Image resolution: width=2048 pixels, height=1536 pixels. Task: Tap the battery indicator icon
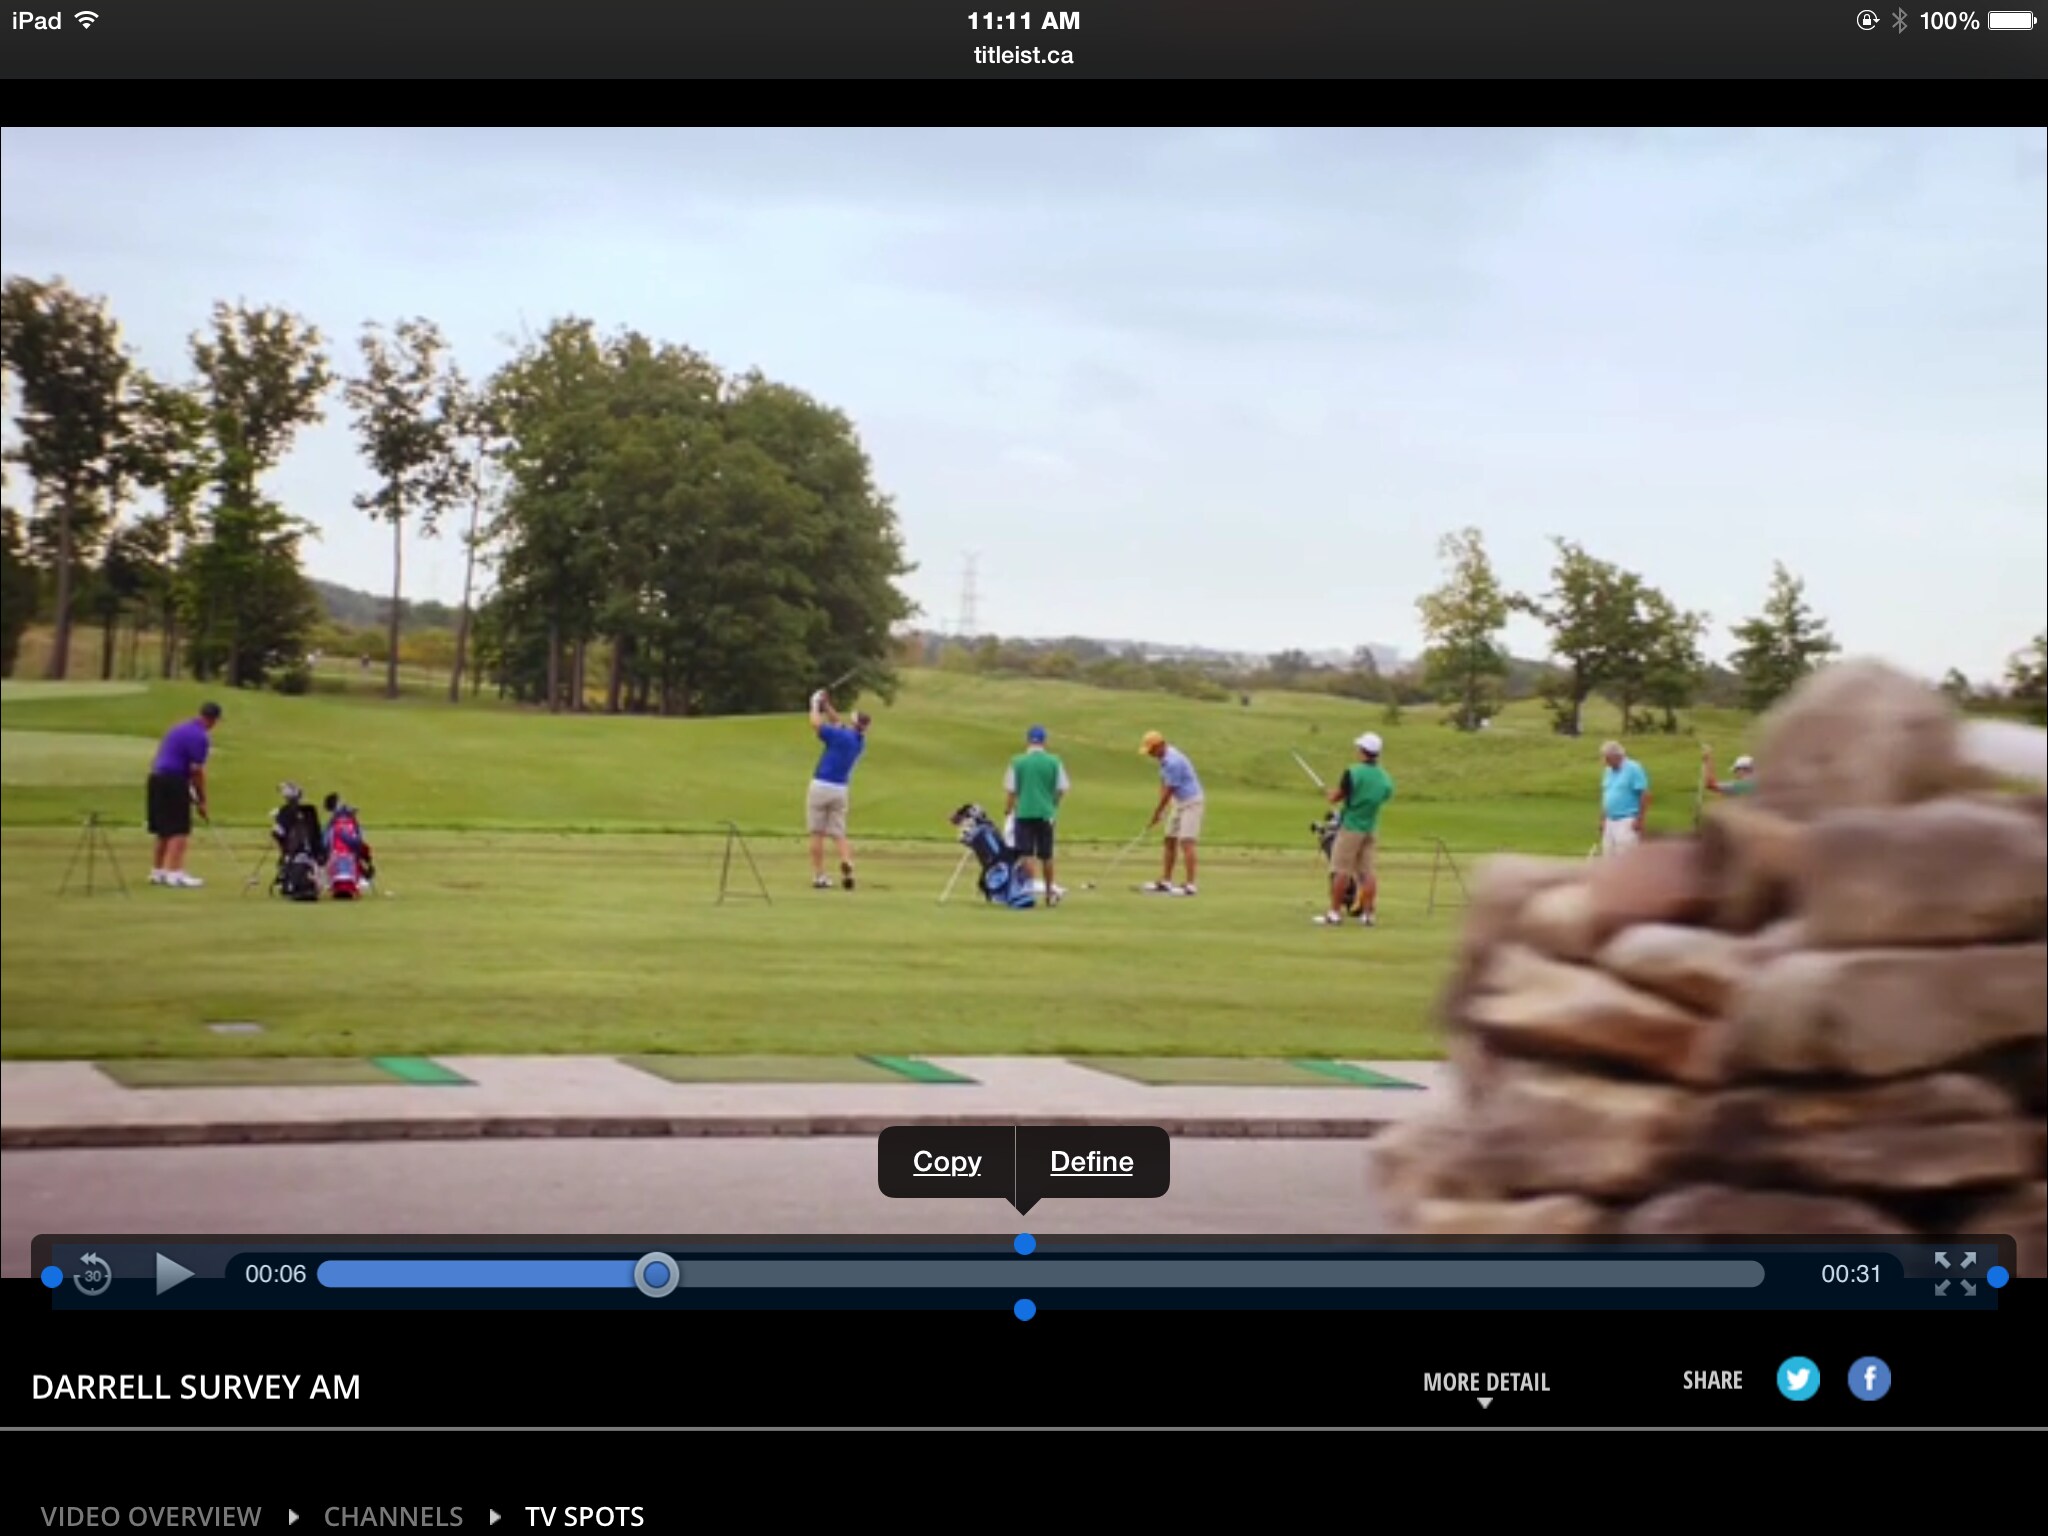tap(2011, 21)
